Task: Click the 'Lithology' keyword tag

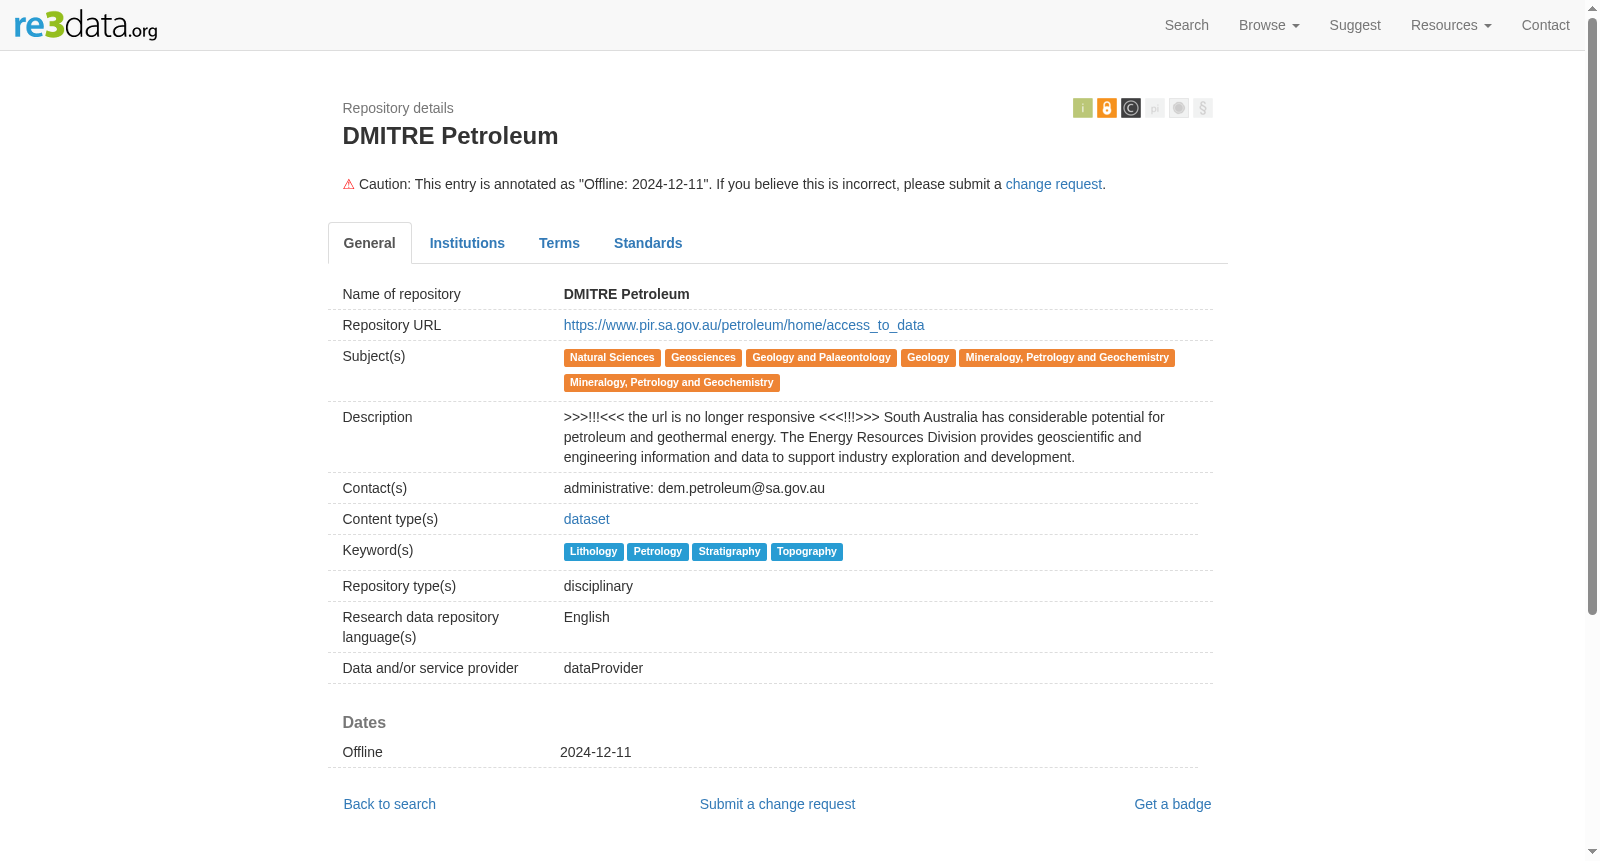Action: click(594, 552)
